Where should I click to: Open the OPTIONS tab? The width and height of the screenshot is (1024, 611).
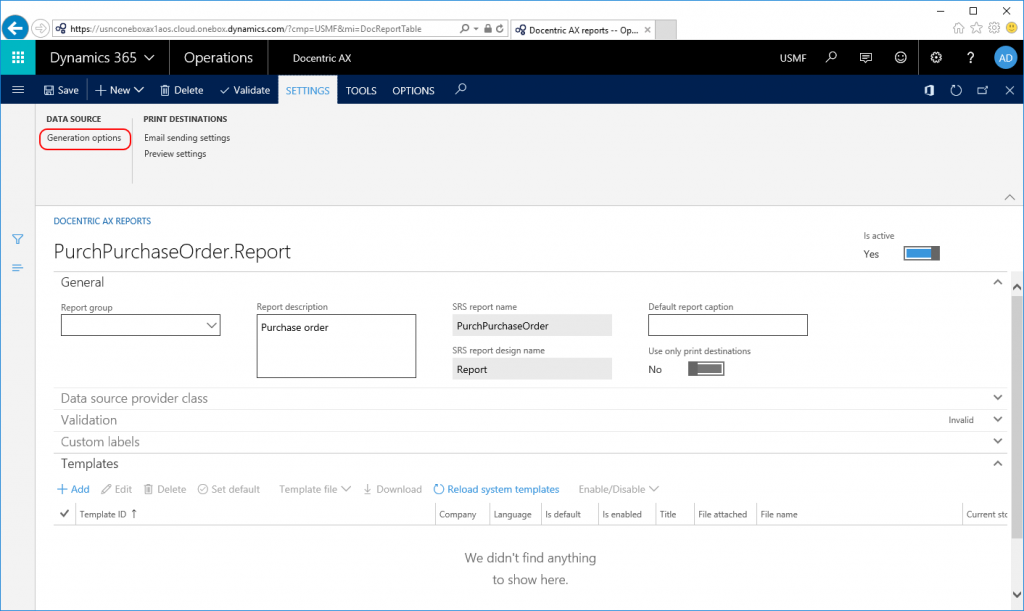413,90
